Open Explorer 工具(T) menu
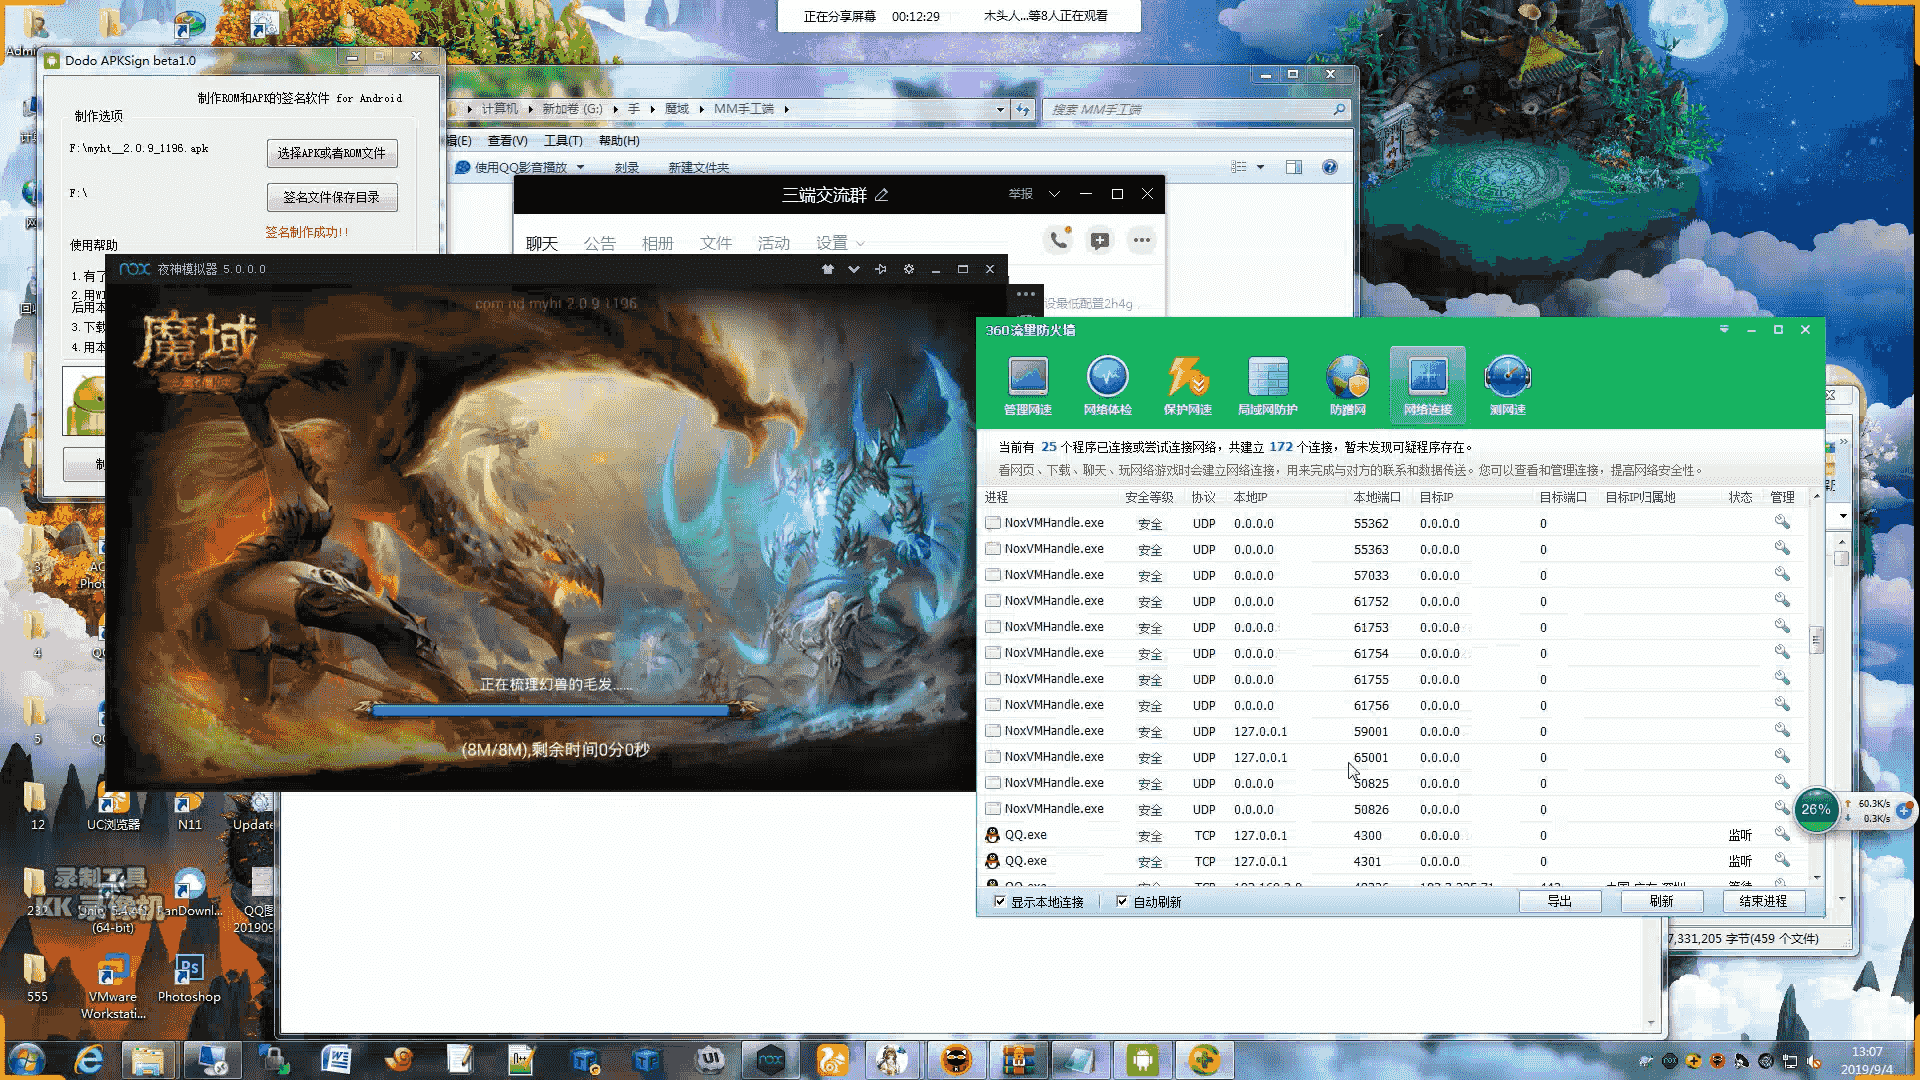This screenshot has width=1920, height=1080. (563, 141)
